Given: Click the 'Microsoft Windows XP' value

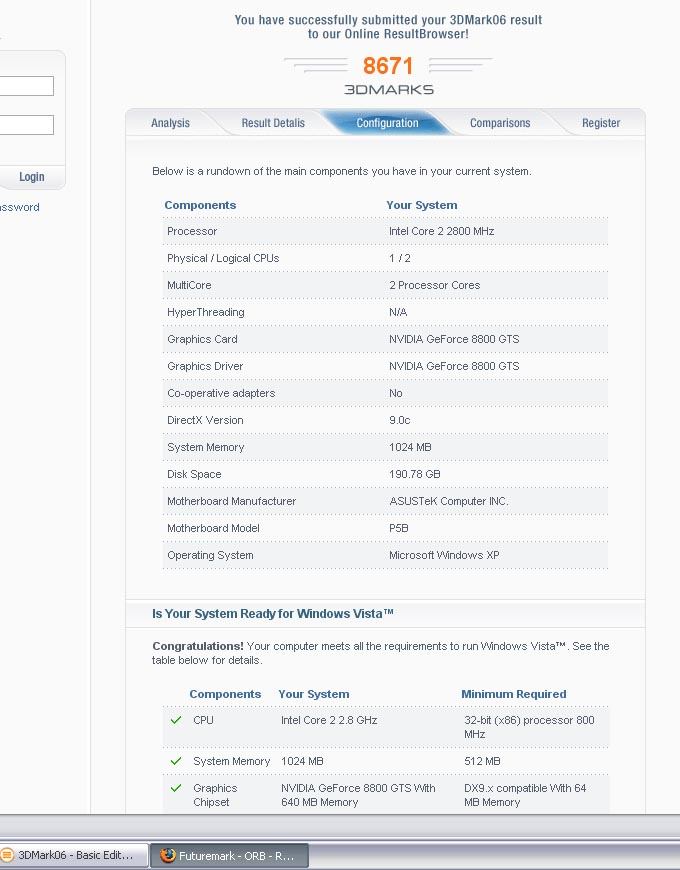Looking at the screenshot, I should pos(444,555).
